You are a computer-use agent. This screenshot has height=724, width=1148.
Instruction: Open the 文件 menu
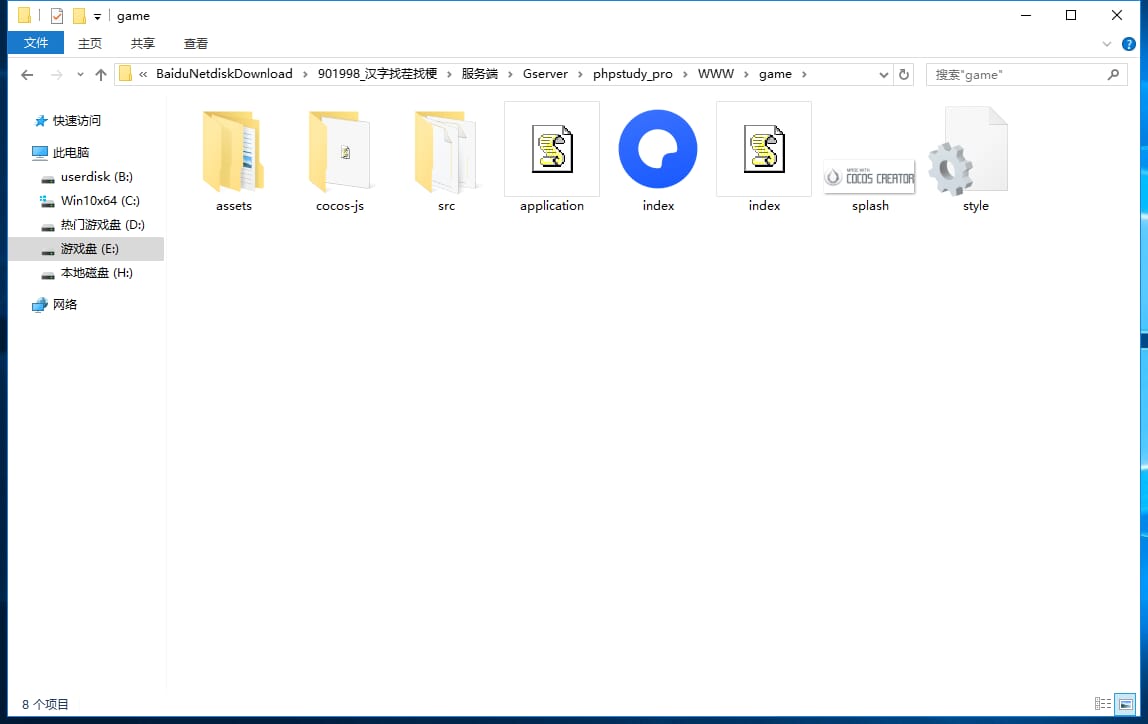(36, 43)
